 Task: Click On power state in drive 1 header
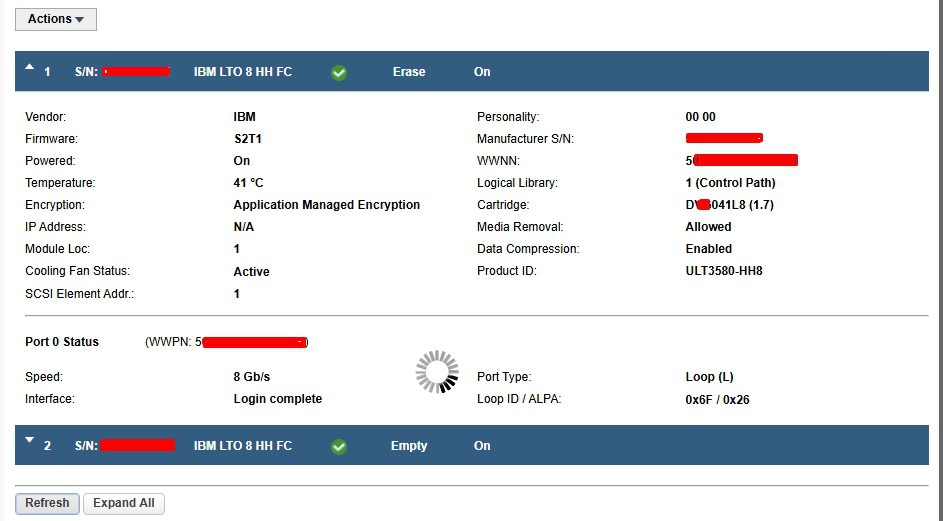pyautogui.click(x=482, y=72)
